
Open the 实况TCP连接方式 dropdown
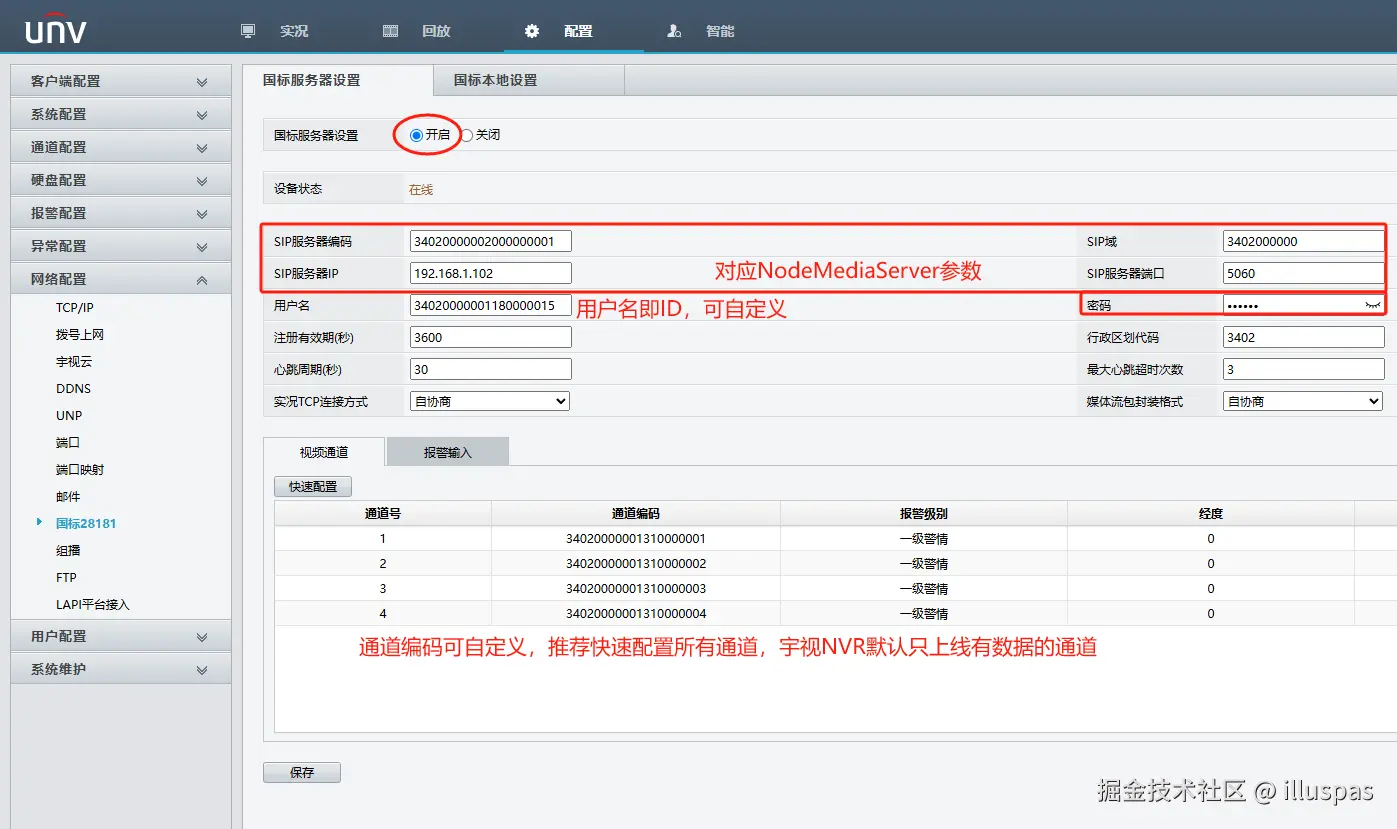pyautogui.click(x=490, y=401)
